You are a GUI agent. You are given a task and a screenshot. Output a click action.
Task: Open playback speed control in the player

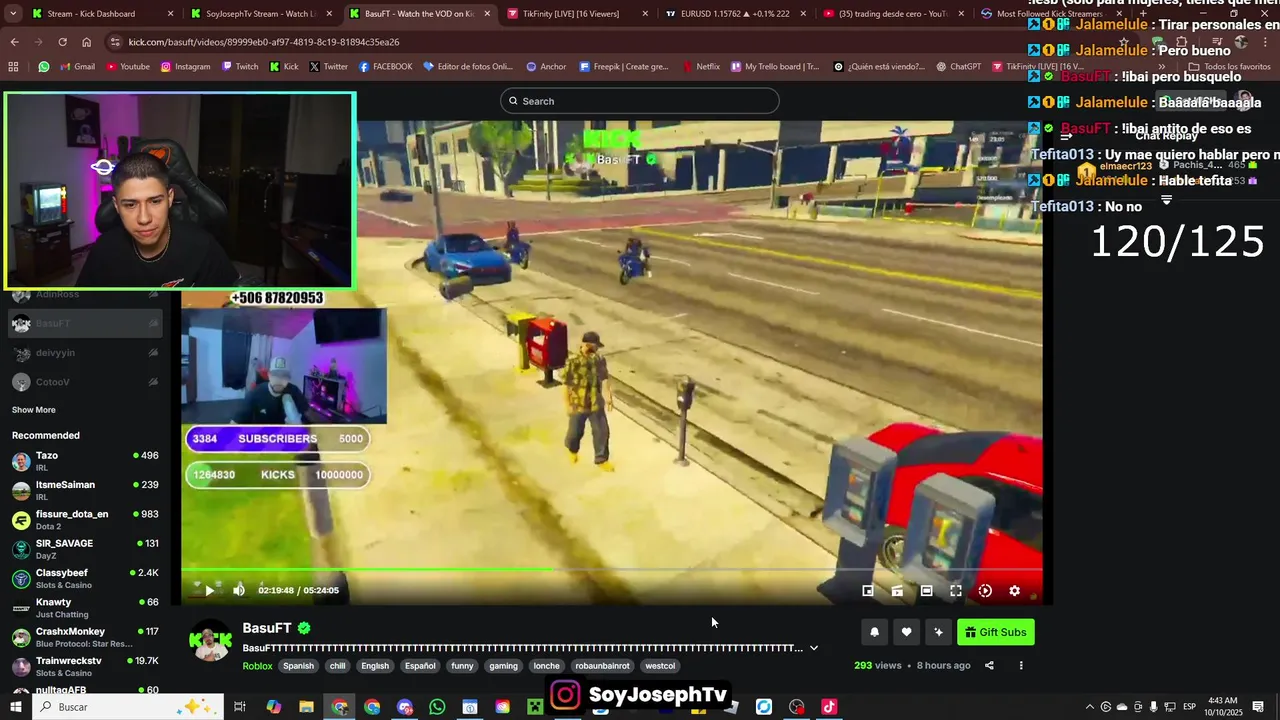(x=985, y=591)
